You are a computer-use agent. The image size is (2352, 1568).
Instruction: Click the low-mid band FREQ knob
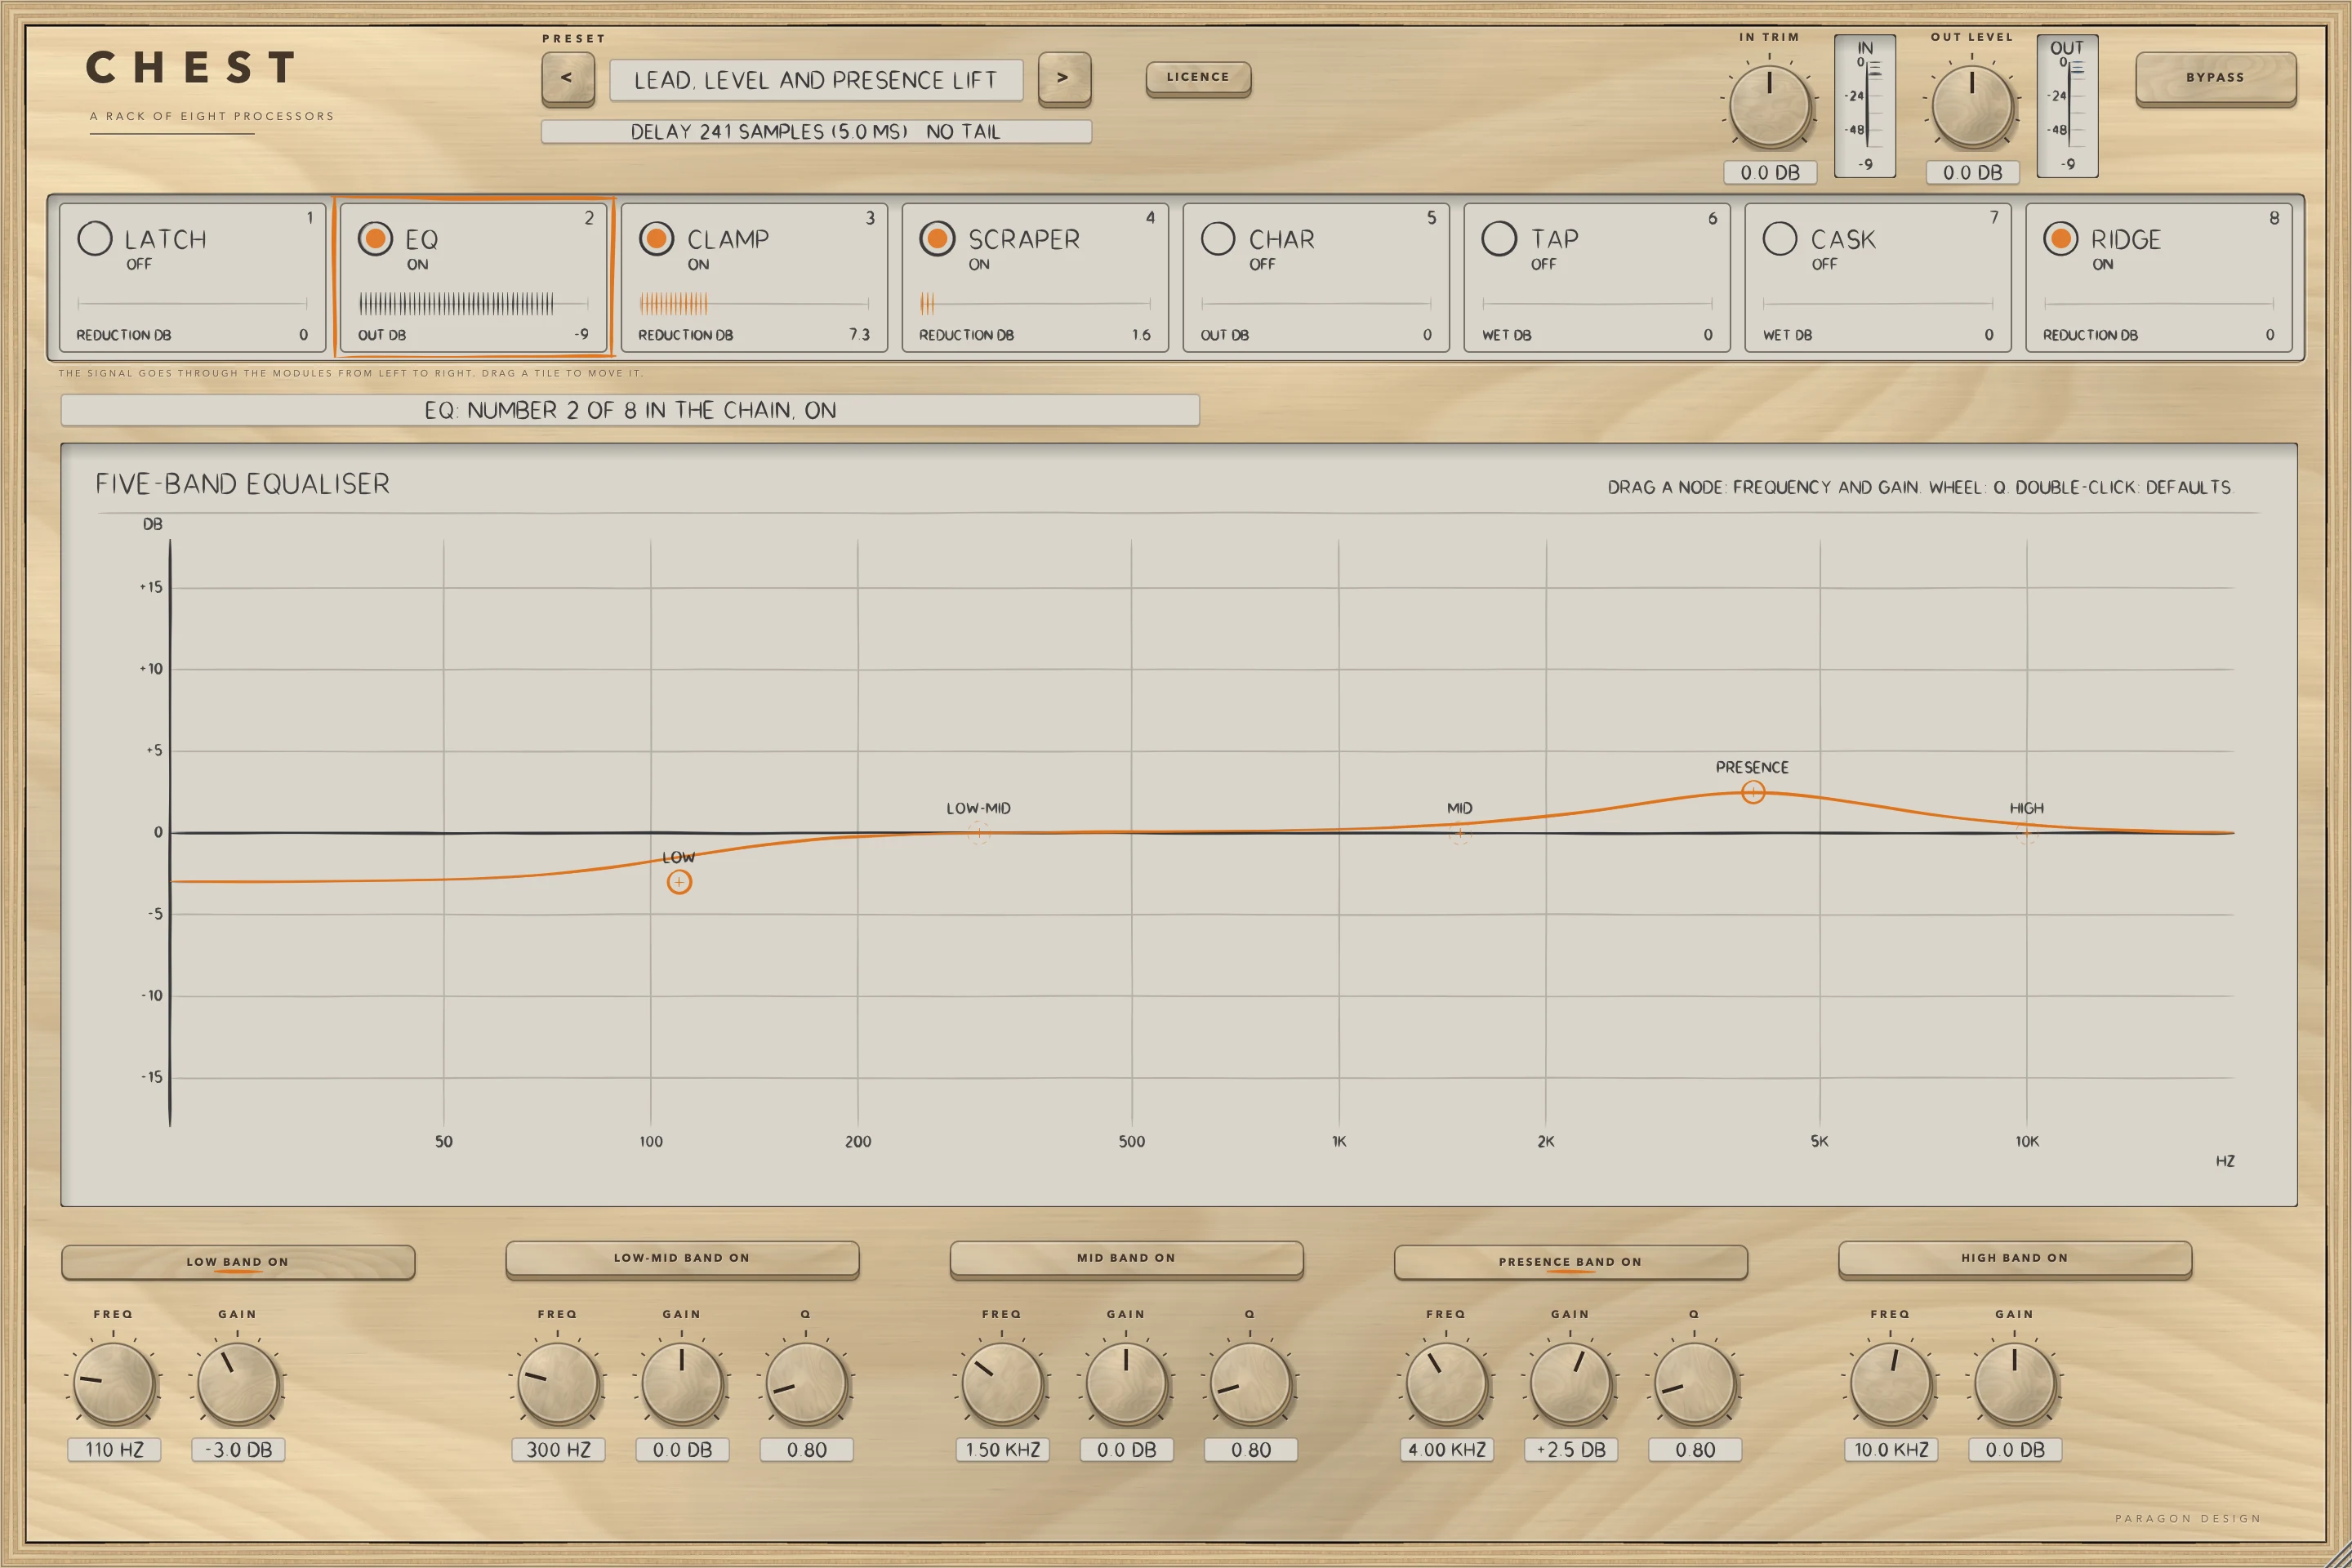tap(558, 1383)
